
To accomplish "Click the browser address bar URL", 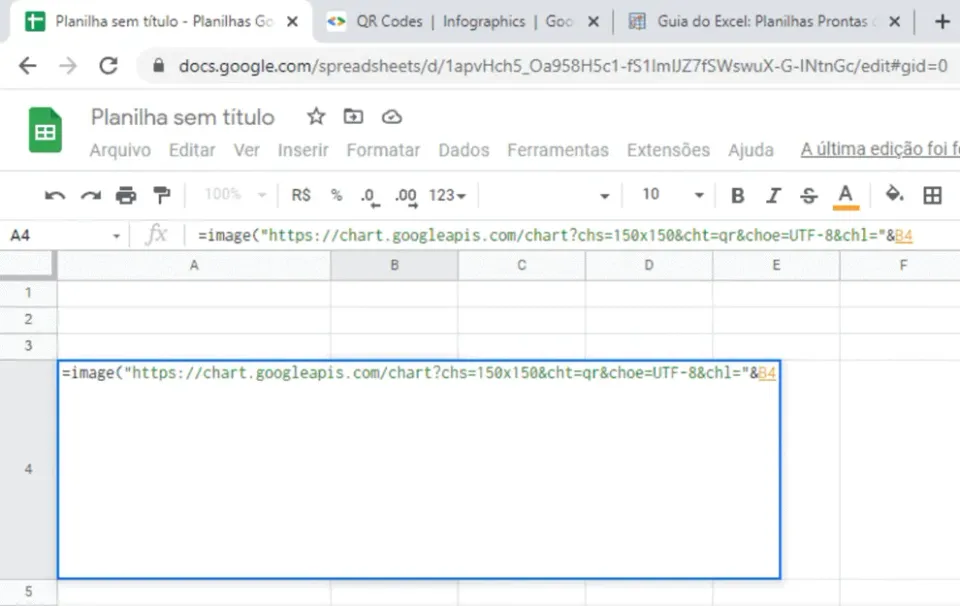I will click(x=563, y=65).
